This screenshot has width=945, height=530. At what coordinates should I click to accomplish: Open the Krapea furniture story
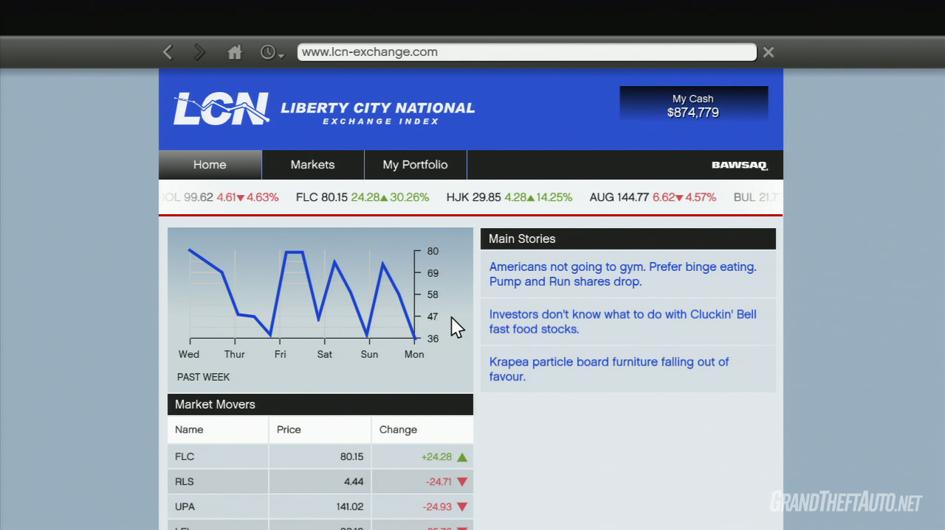click(609, 369)
